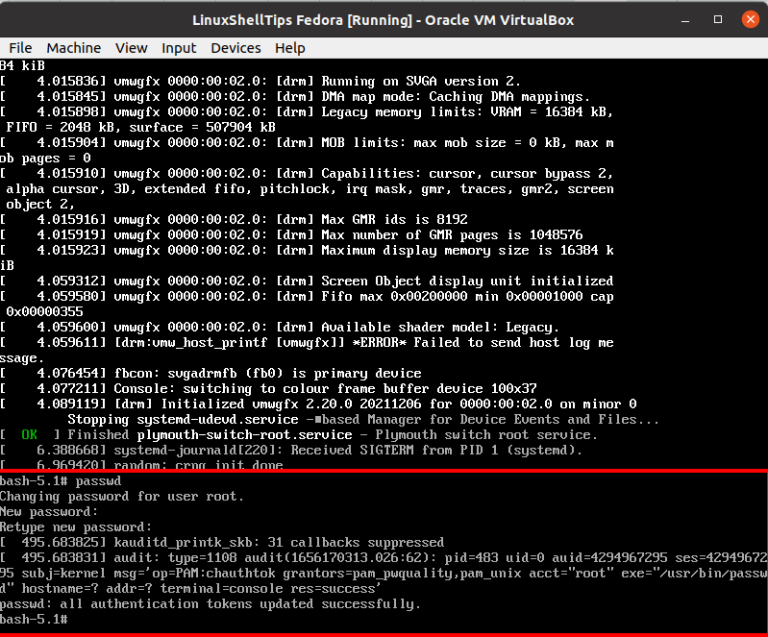This screenshot has height=637, width=768.
Task: Close the VirtualBox VM window
Action: coord(749,17)
